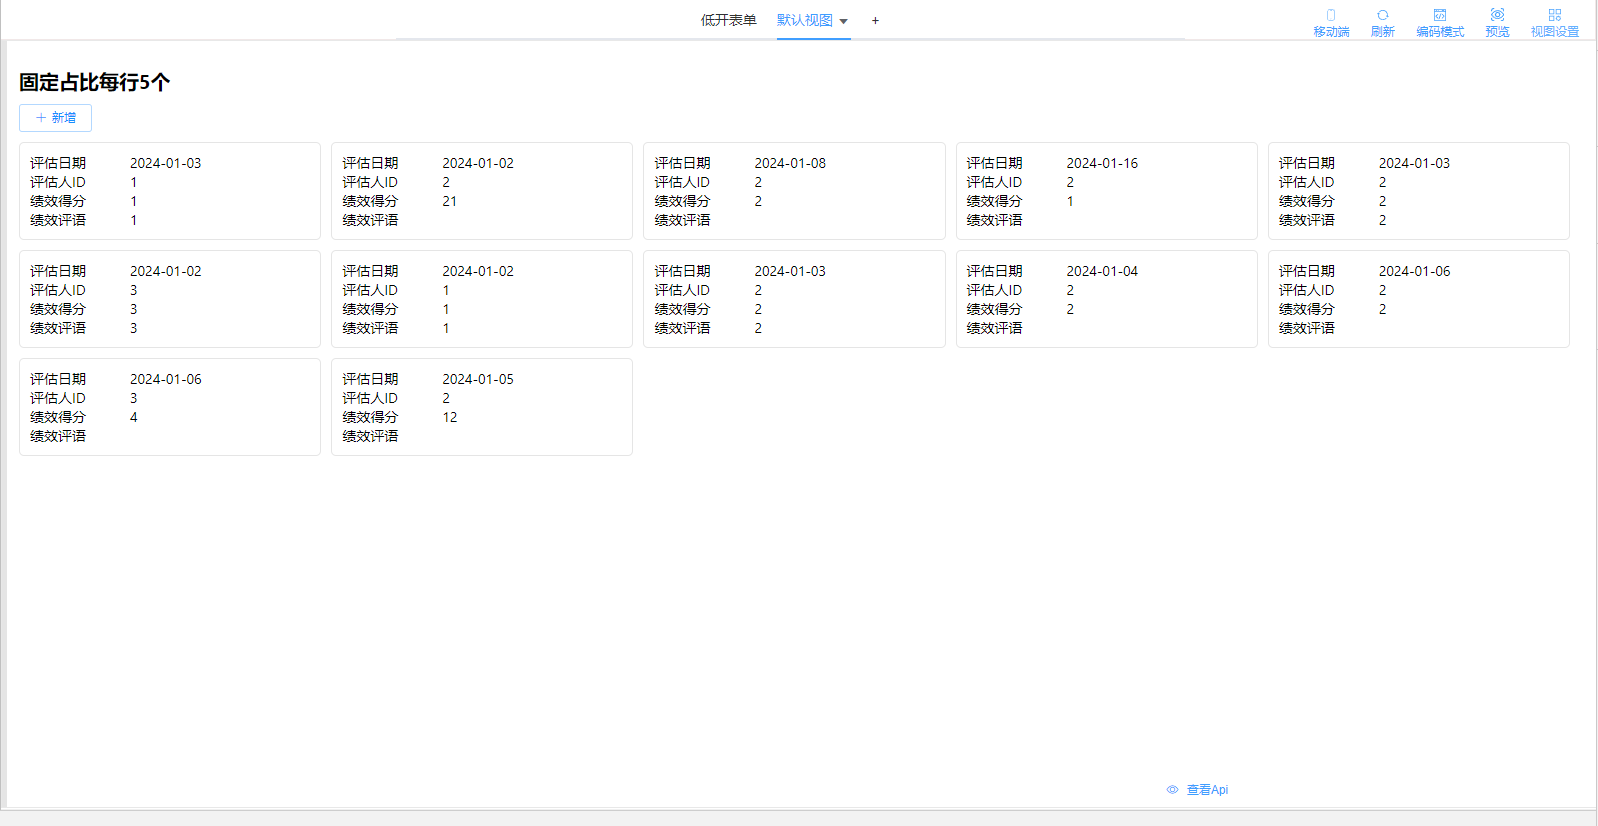Open view settings (视图设置)

(x=1554, y=16)
